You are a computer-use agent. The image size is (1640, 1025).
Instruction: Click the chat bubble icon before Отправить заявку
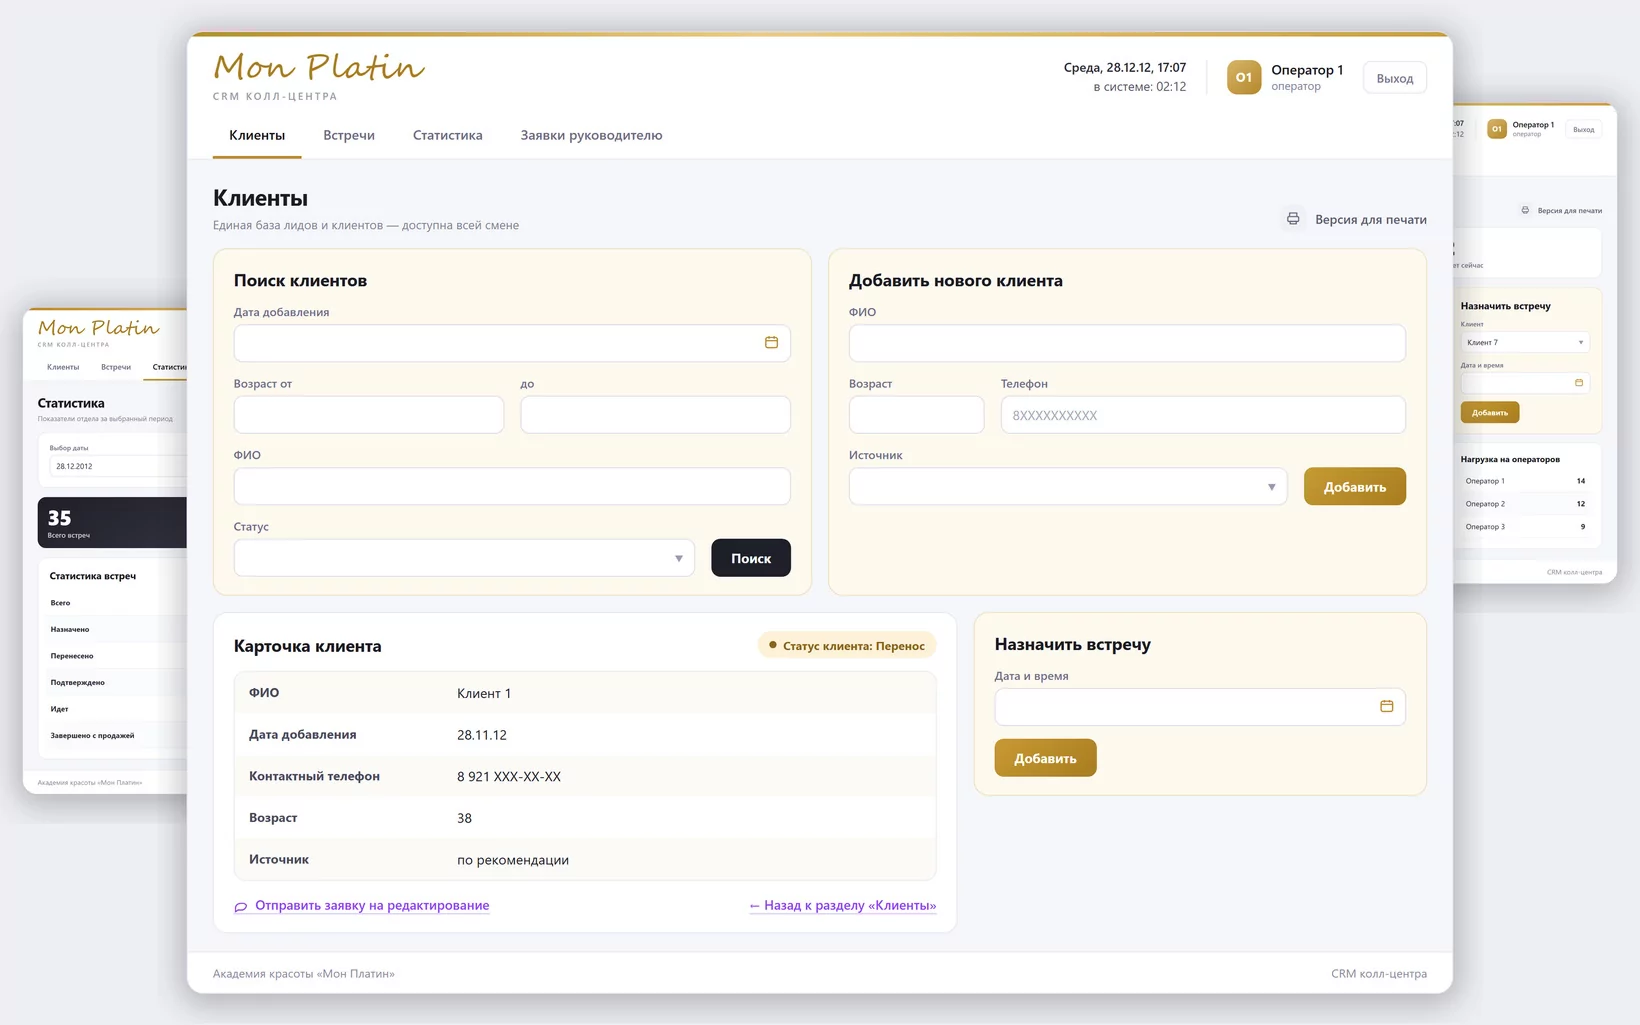241,907
